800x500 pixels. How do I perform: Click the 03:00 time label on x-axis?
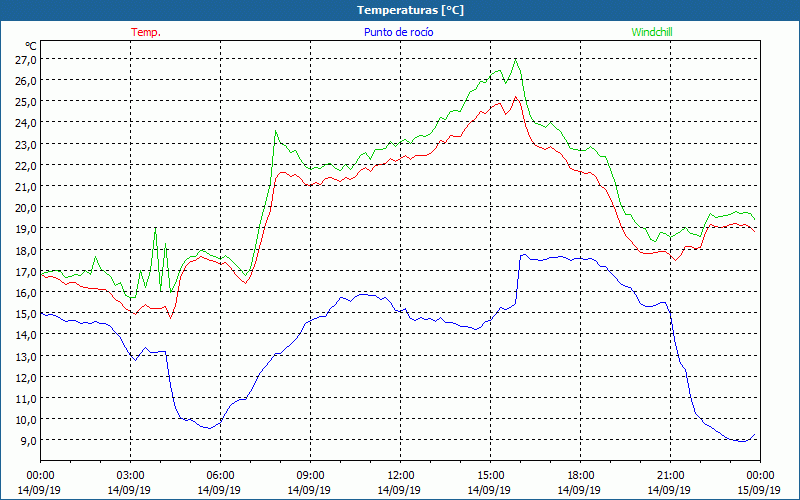tap(129, 476)
